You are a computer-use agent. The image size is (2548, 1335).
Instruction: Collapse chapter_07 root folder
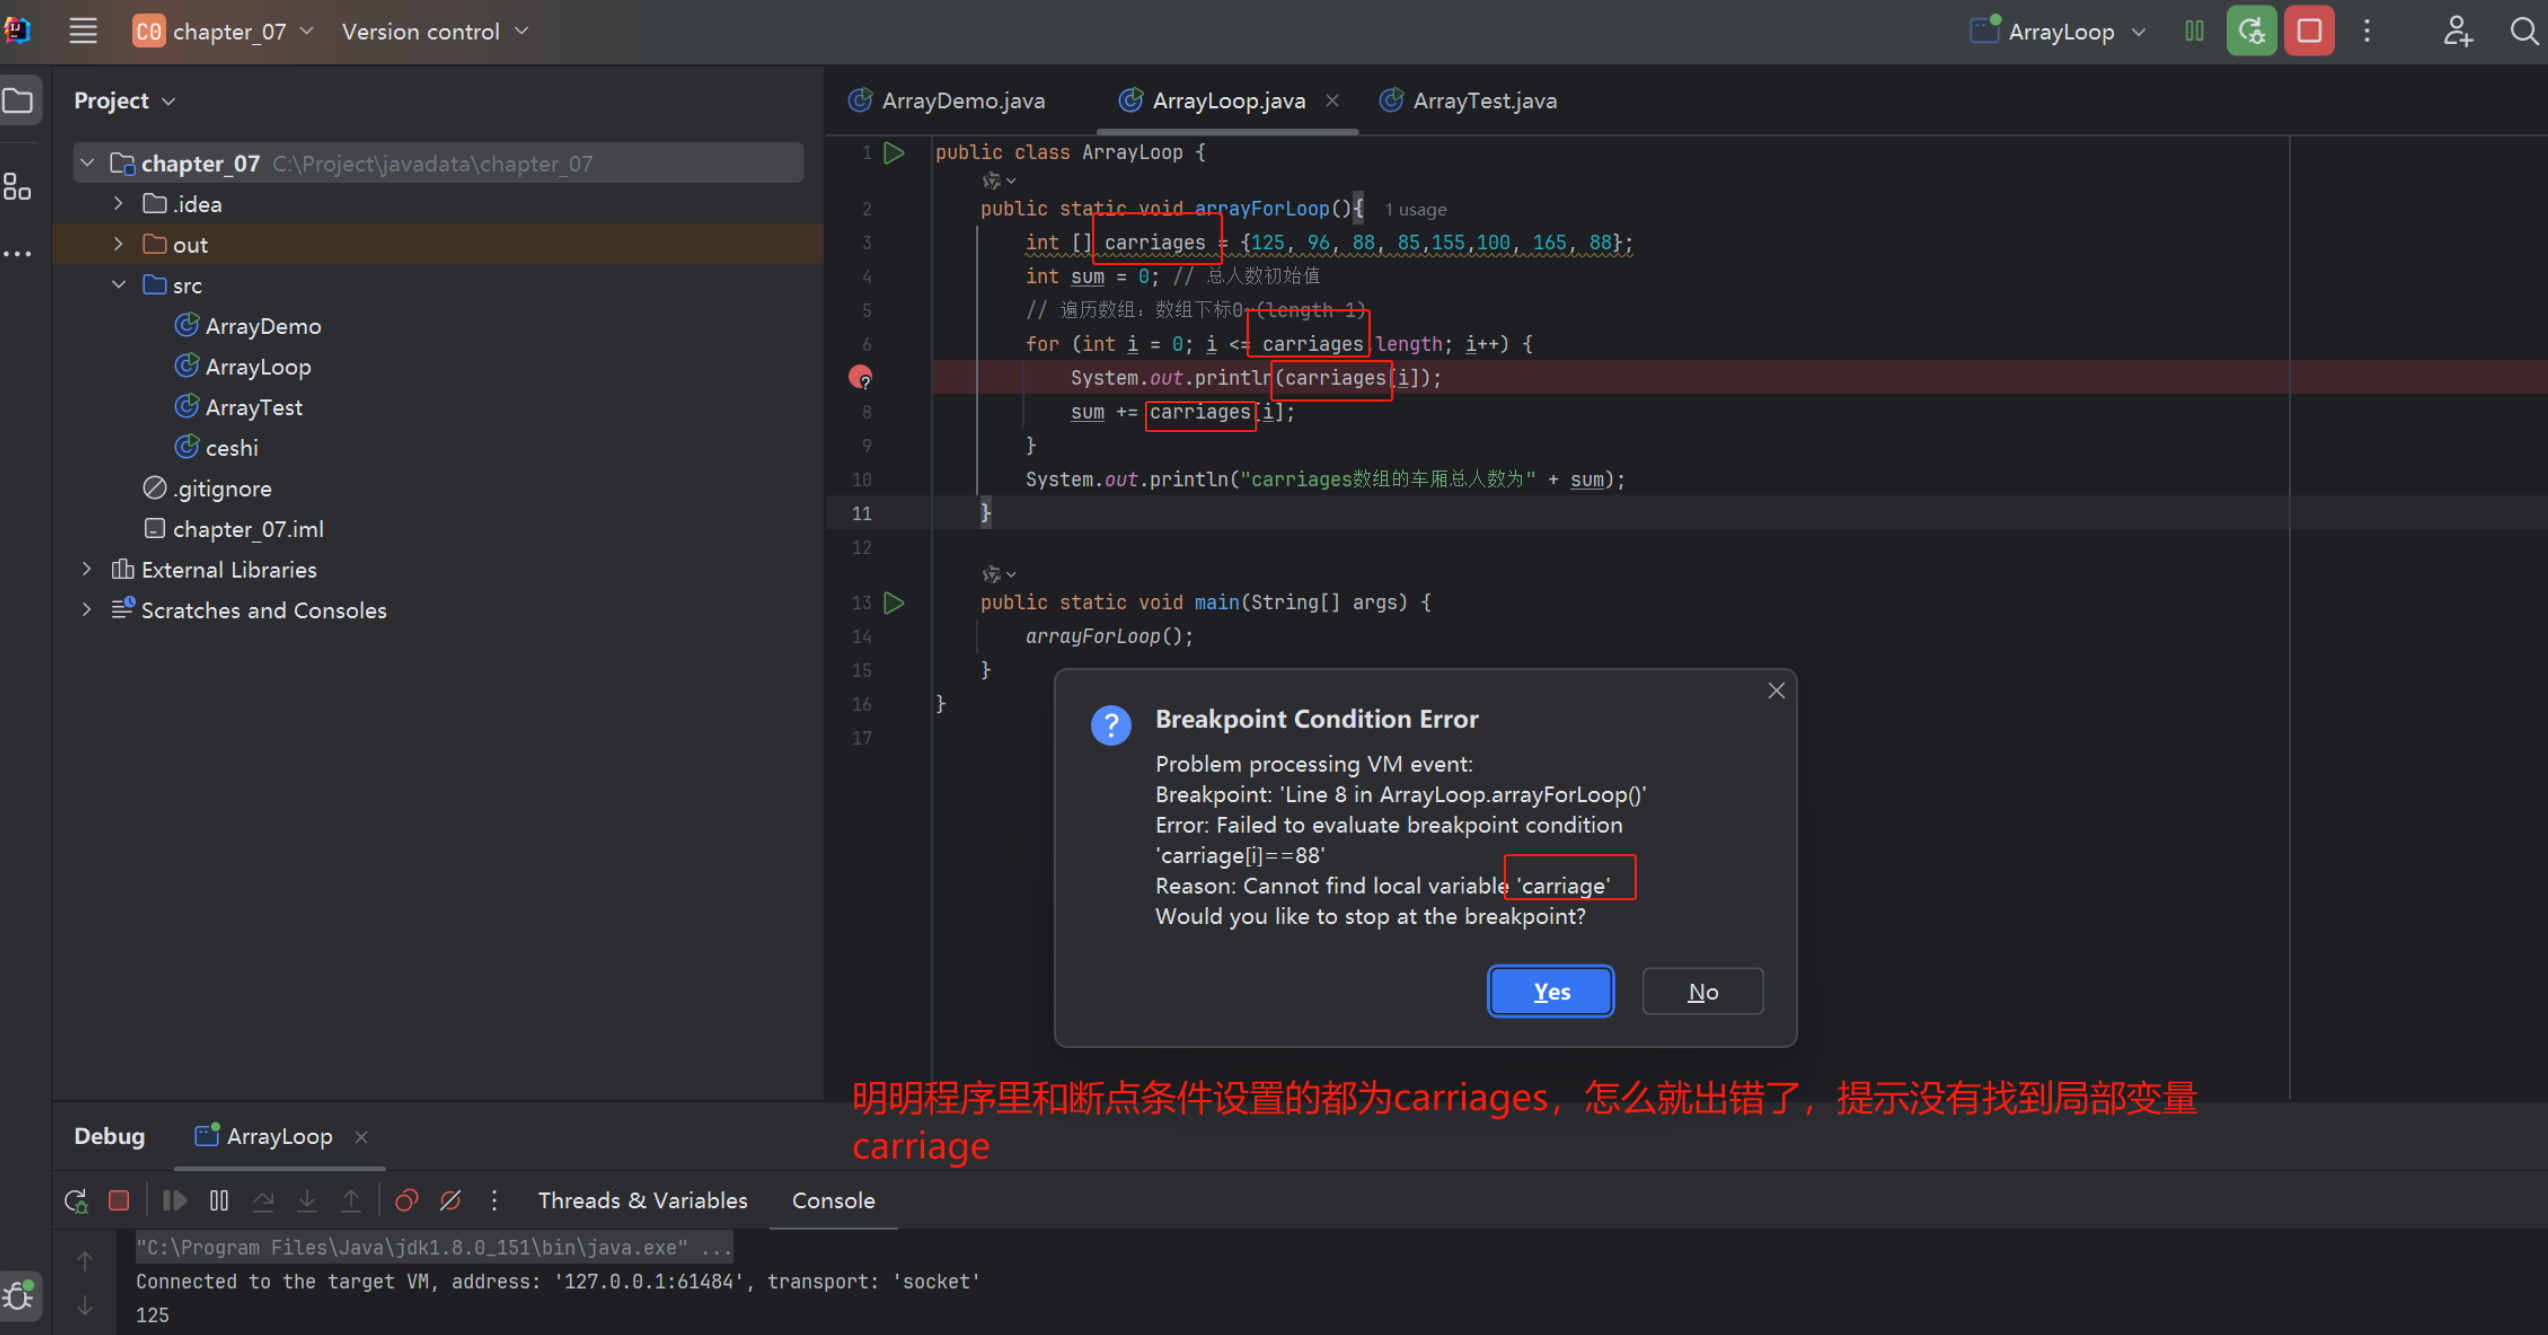[87, 163]
